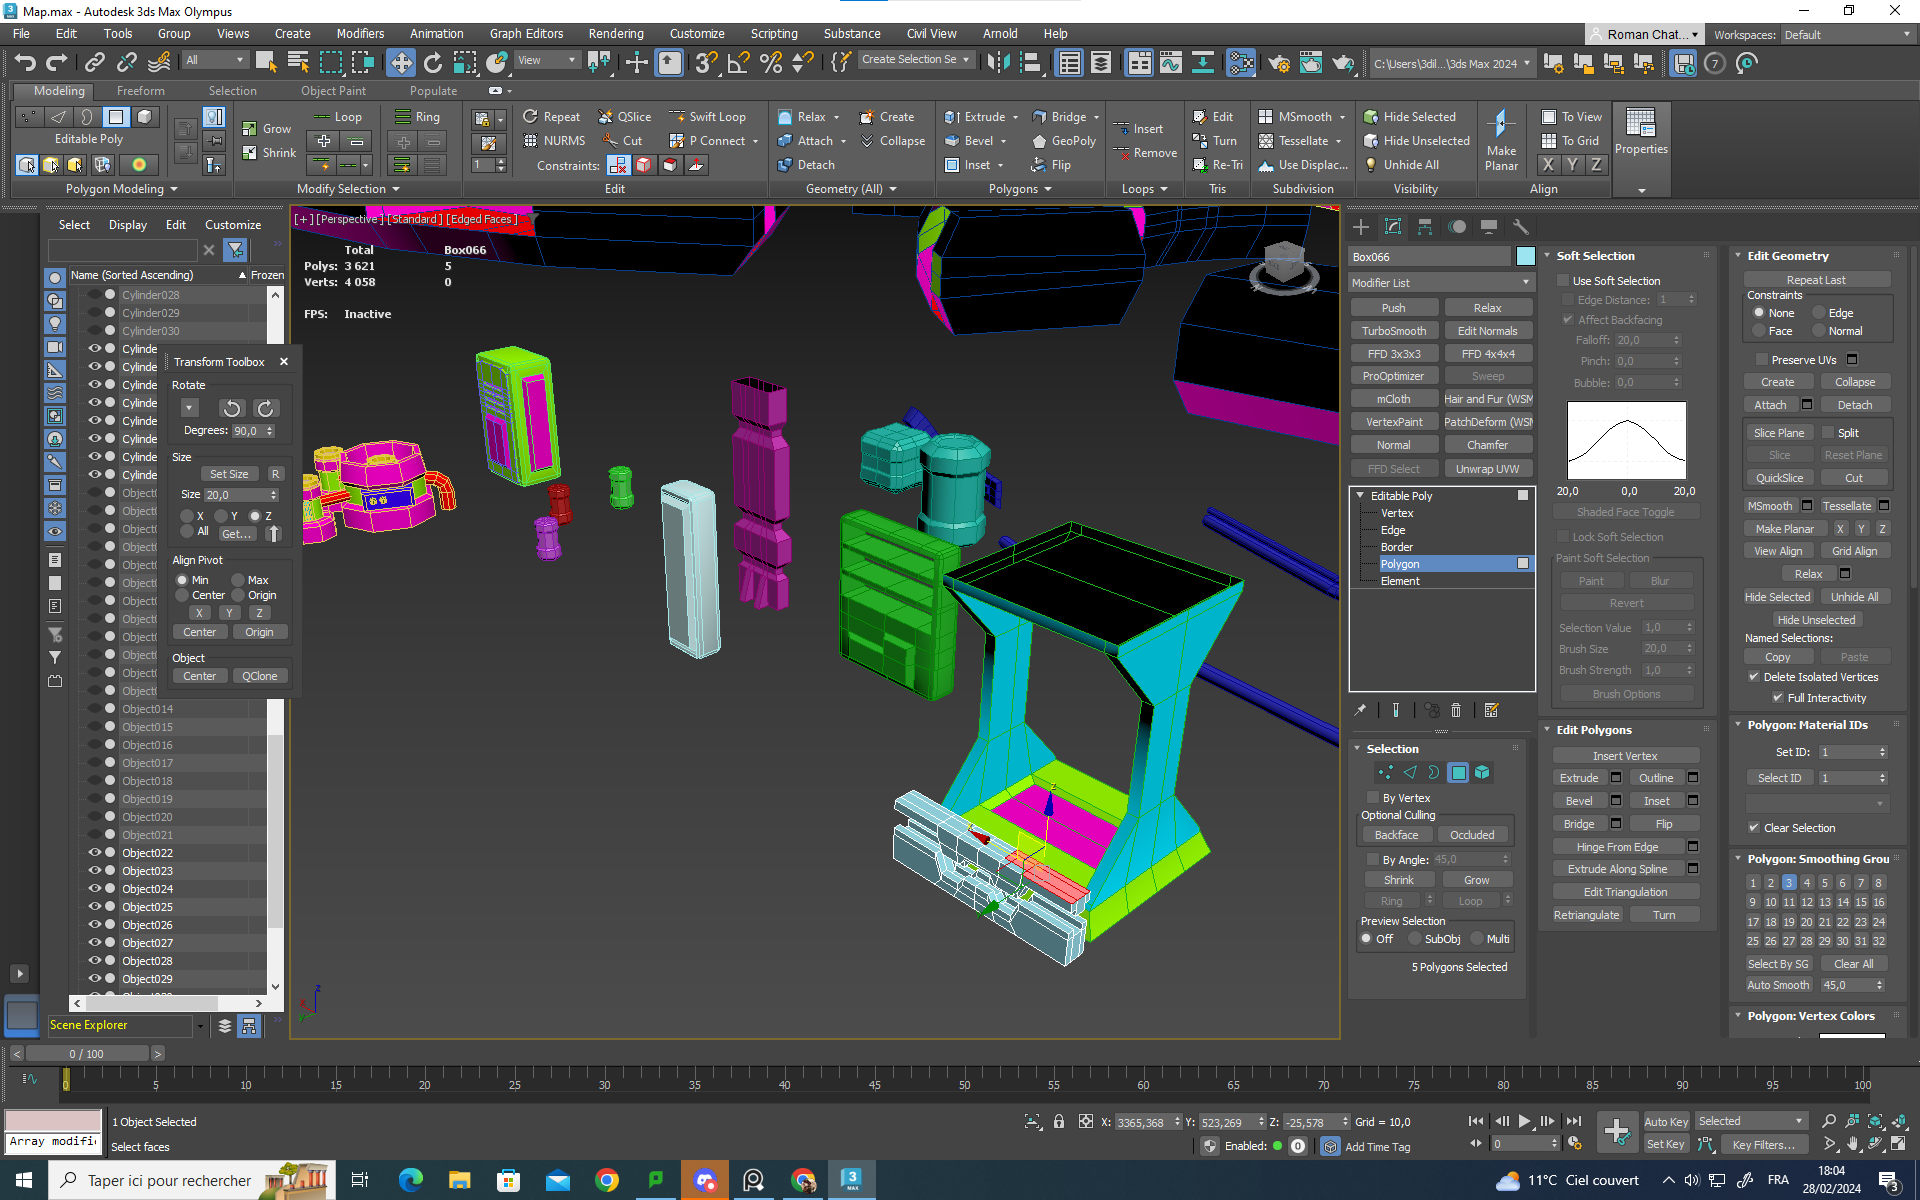
Task: Switch to the Object Paint ribbon tab
Action: coord(333,91)
